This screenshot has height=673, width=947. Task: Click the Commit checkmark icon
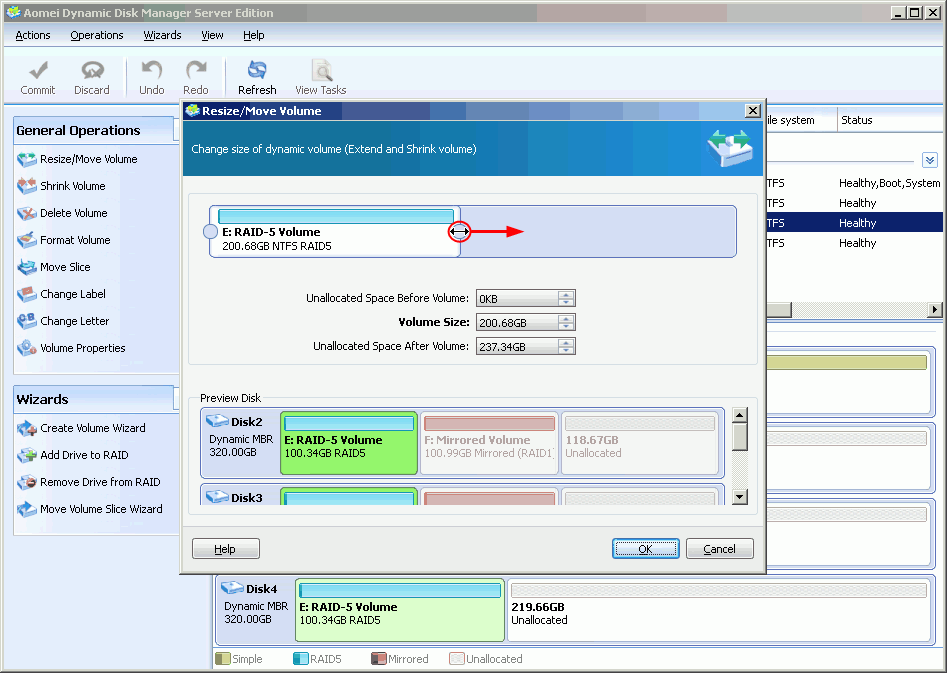point(38,70)
